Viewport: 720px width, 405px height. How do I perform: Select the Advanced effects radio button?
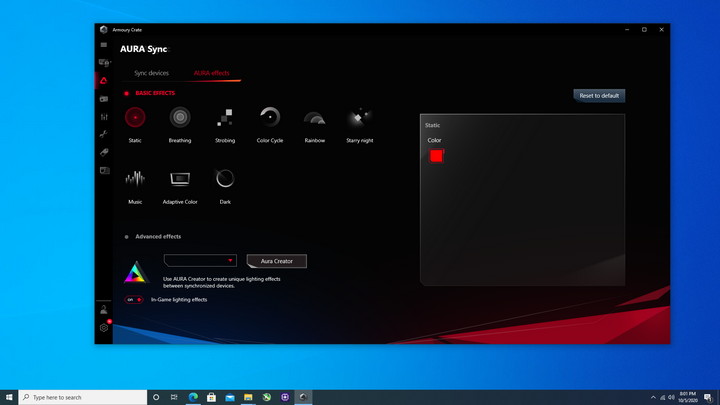tap(126, 237)
